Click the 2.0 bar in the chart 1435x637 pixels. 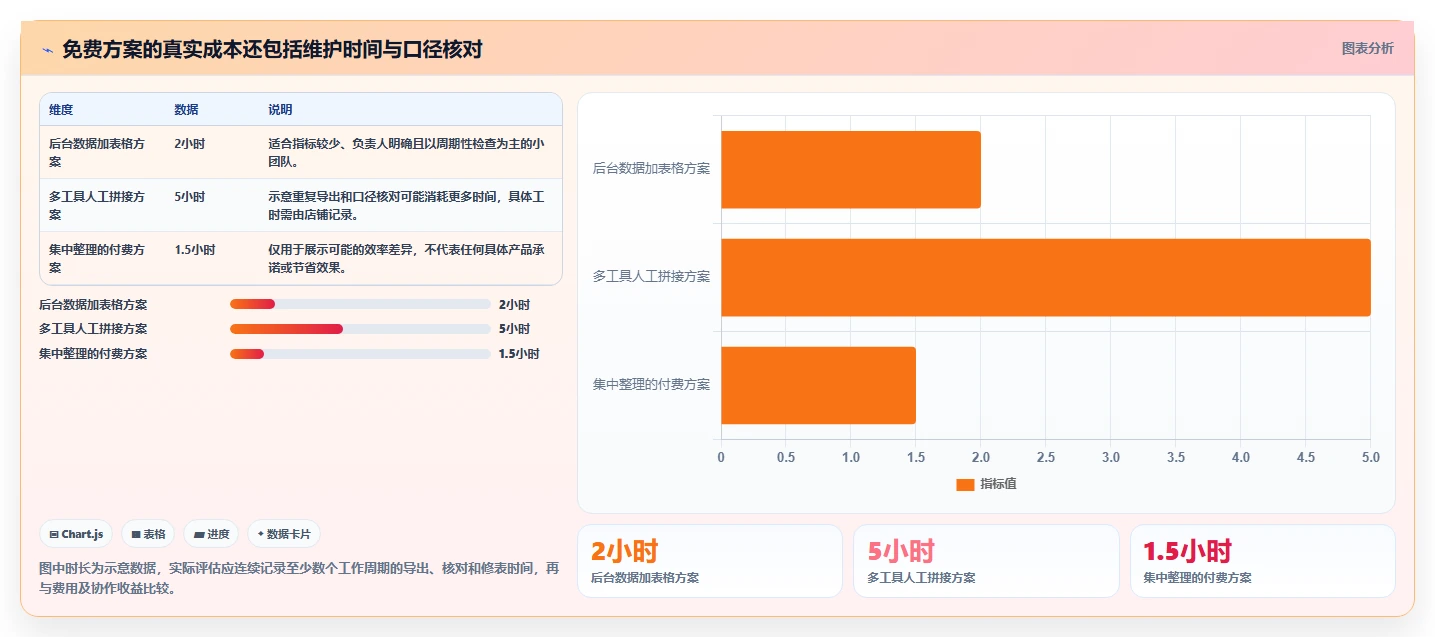point(851,169)
